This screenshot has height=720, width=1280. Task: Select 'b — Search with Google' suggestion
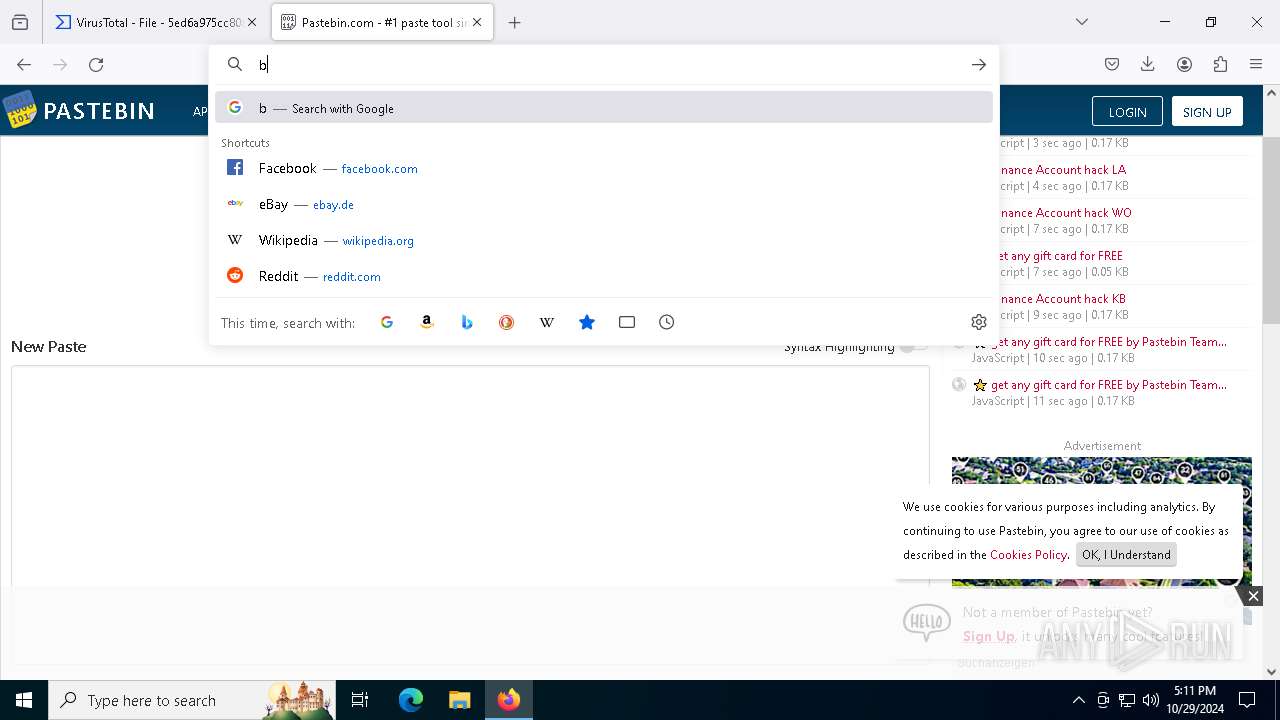click(604, 108)
